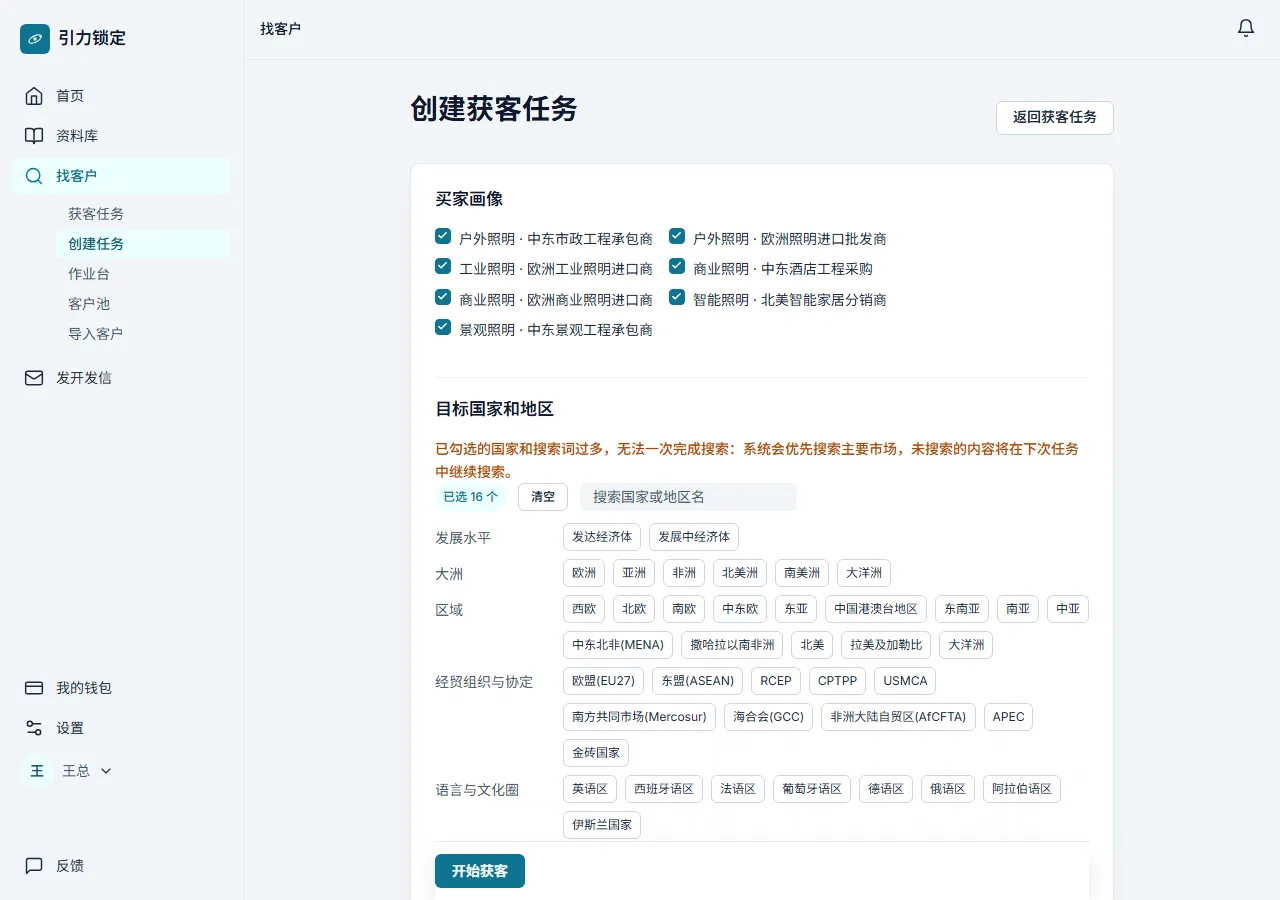Click the 找客户 magnifier icon
1280x900 pixels.
pyautogui.click(x=34, y=176)
